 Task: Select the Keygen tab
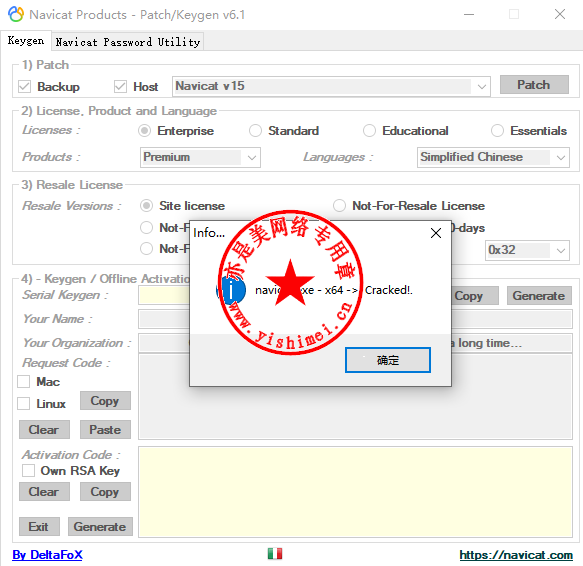coord(26,41)
